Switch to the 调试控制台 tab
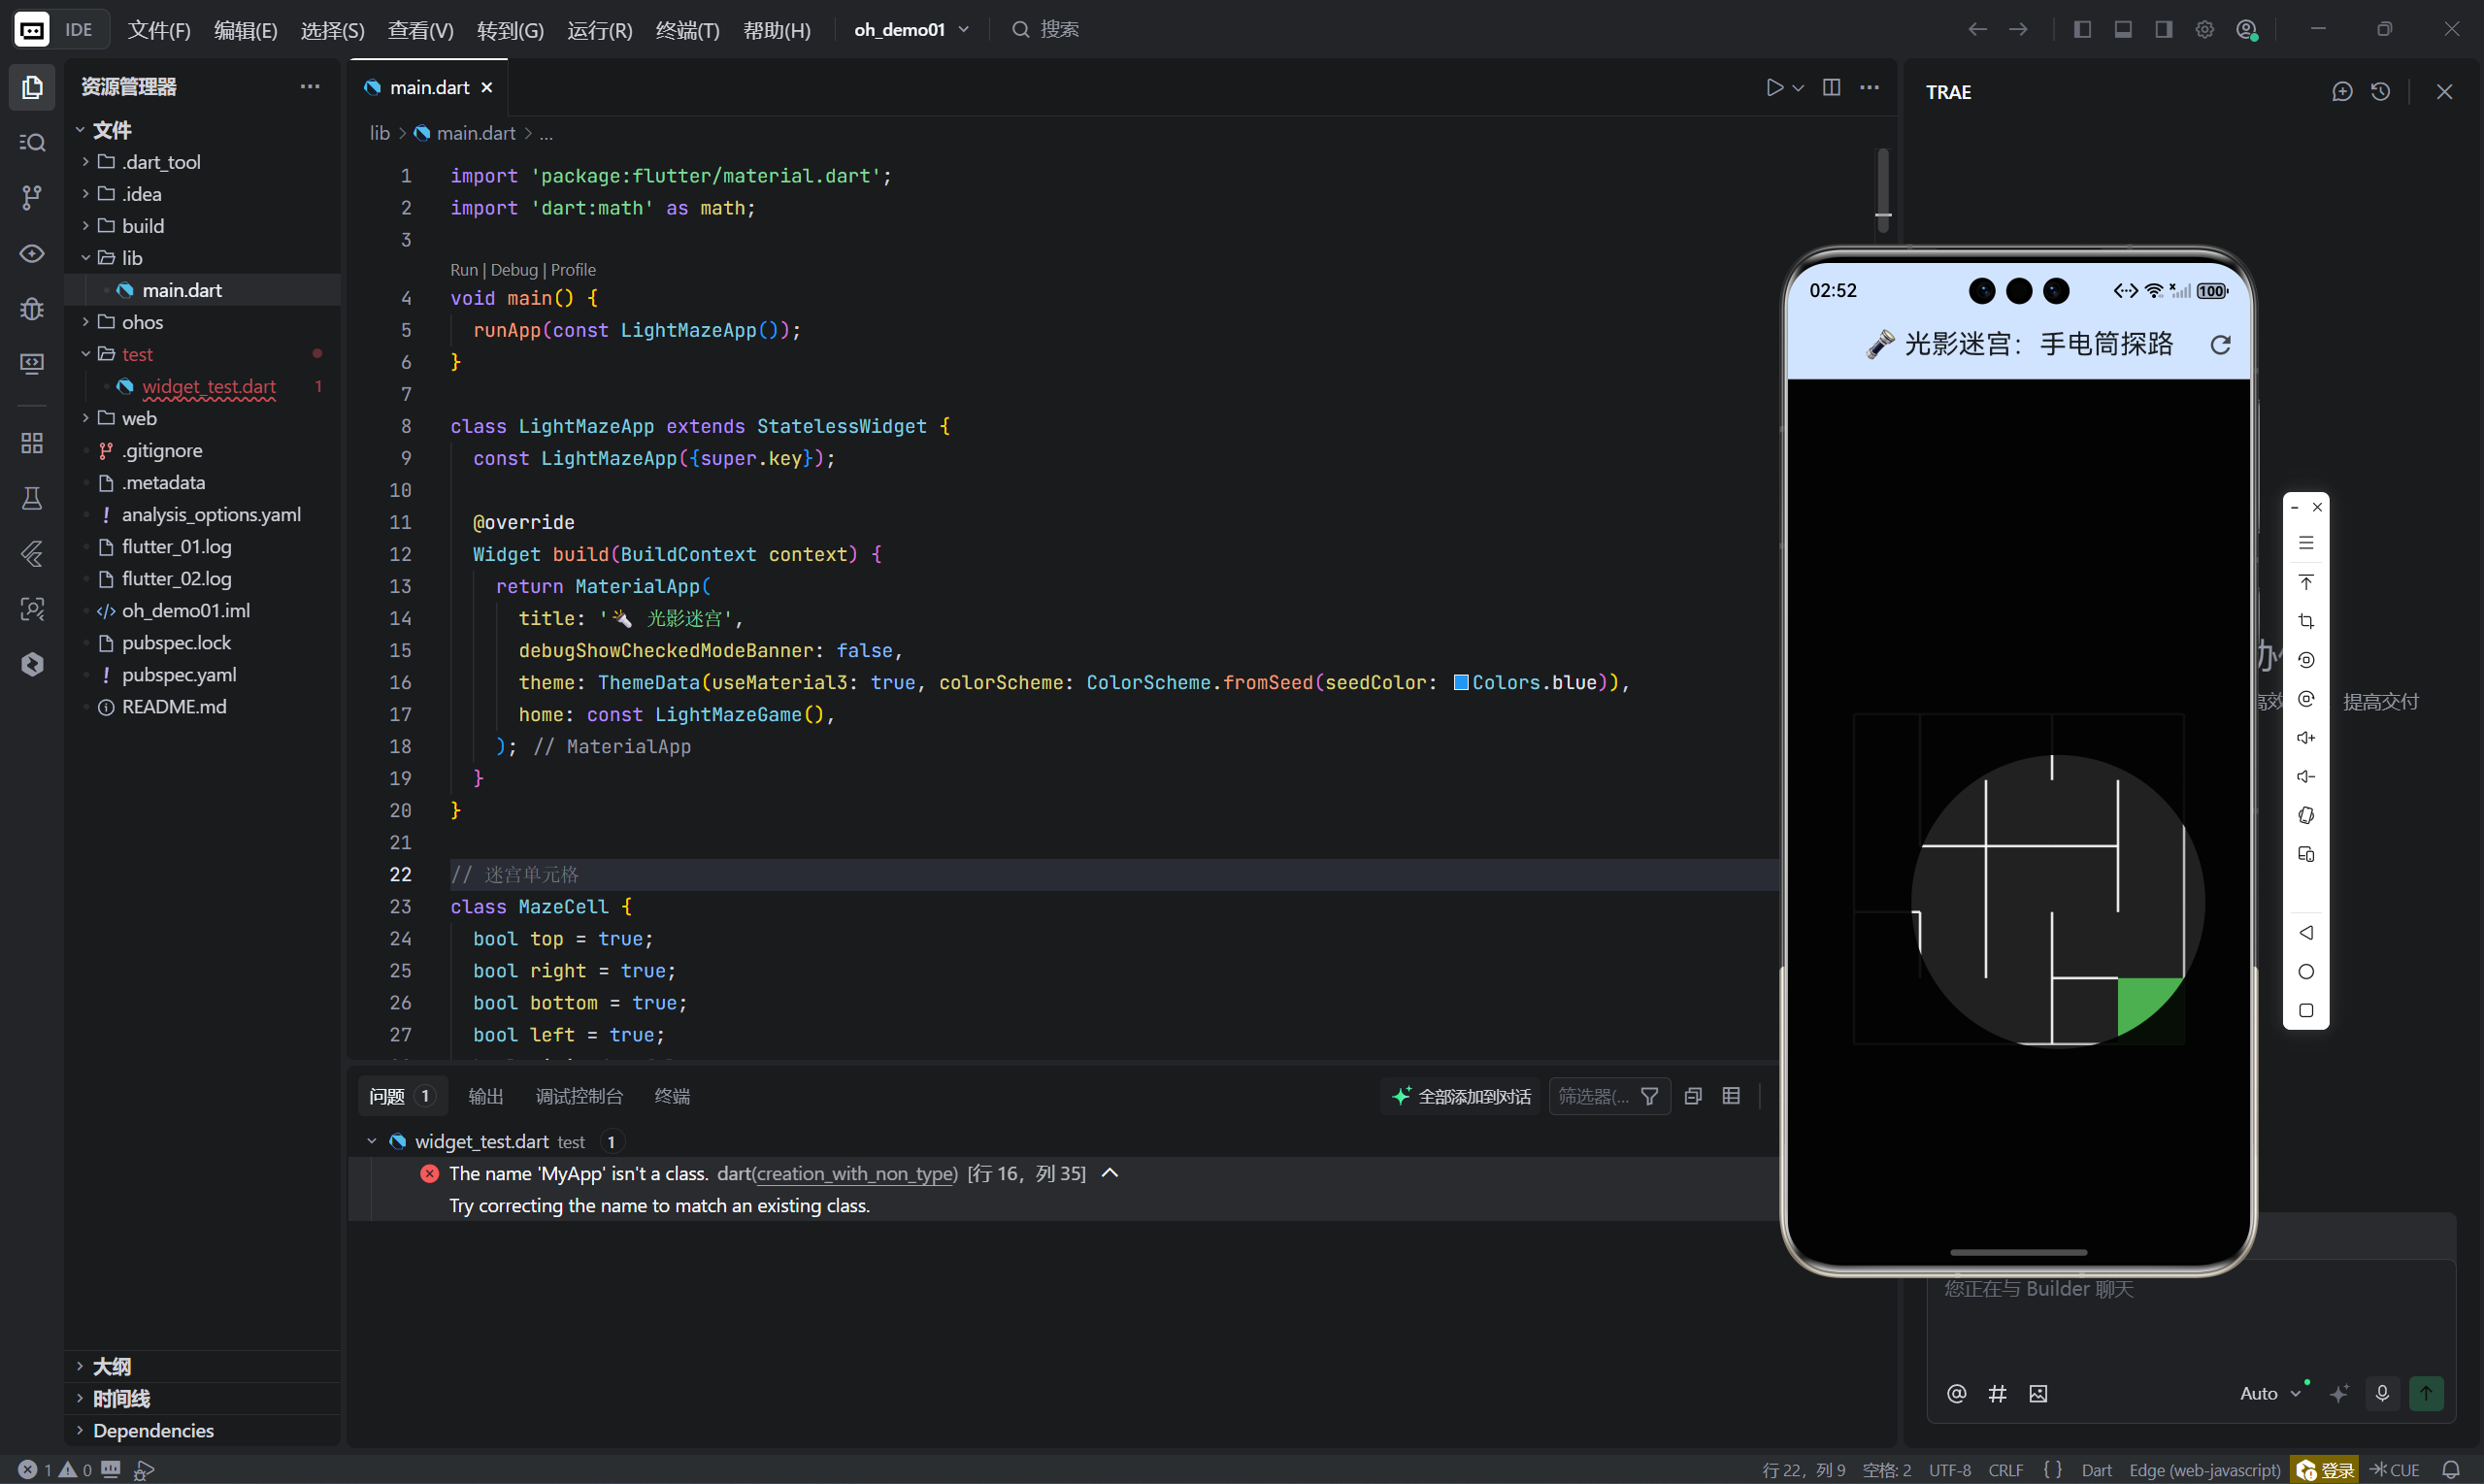The height and width of the screenshot is (1484, 2484). coord(579,1096)
